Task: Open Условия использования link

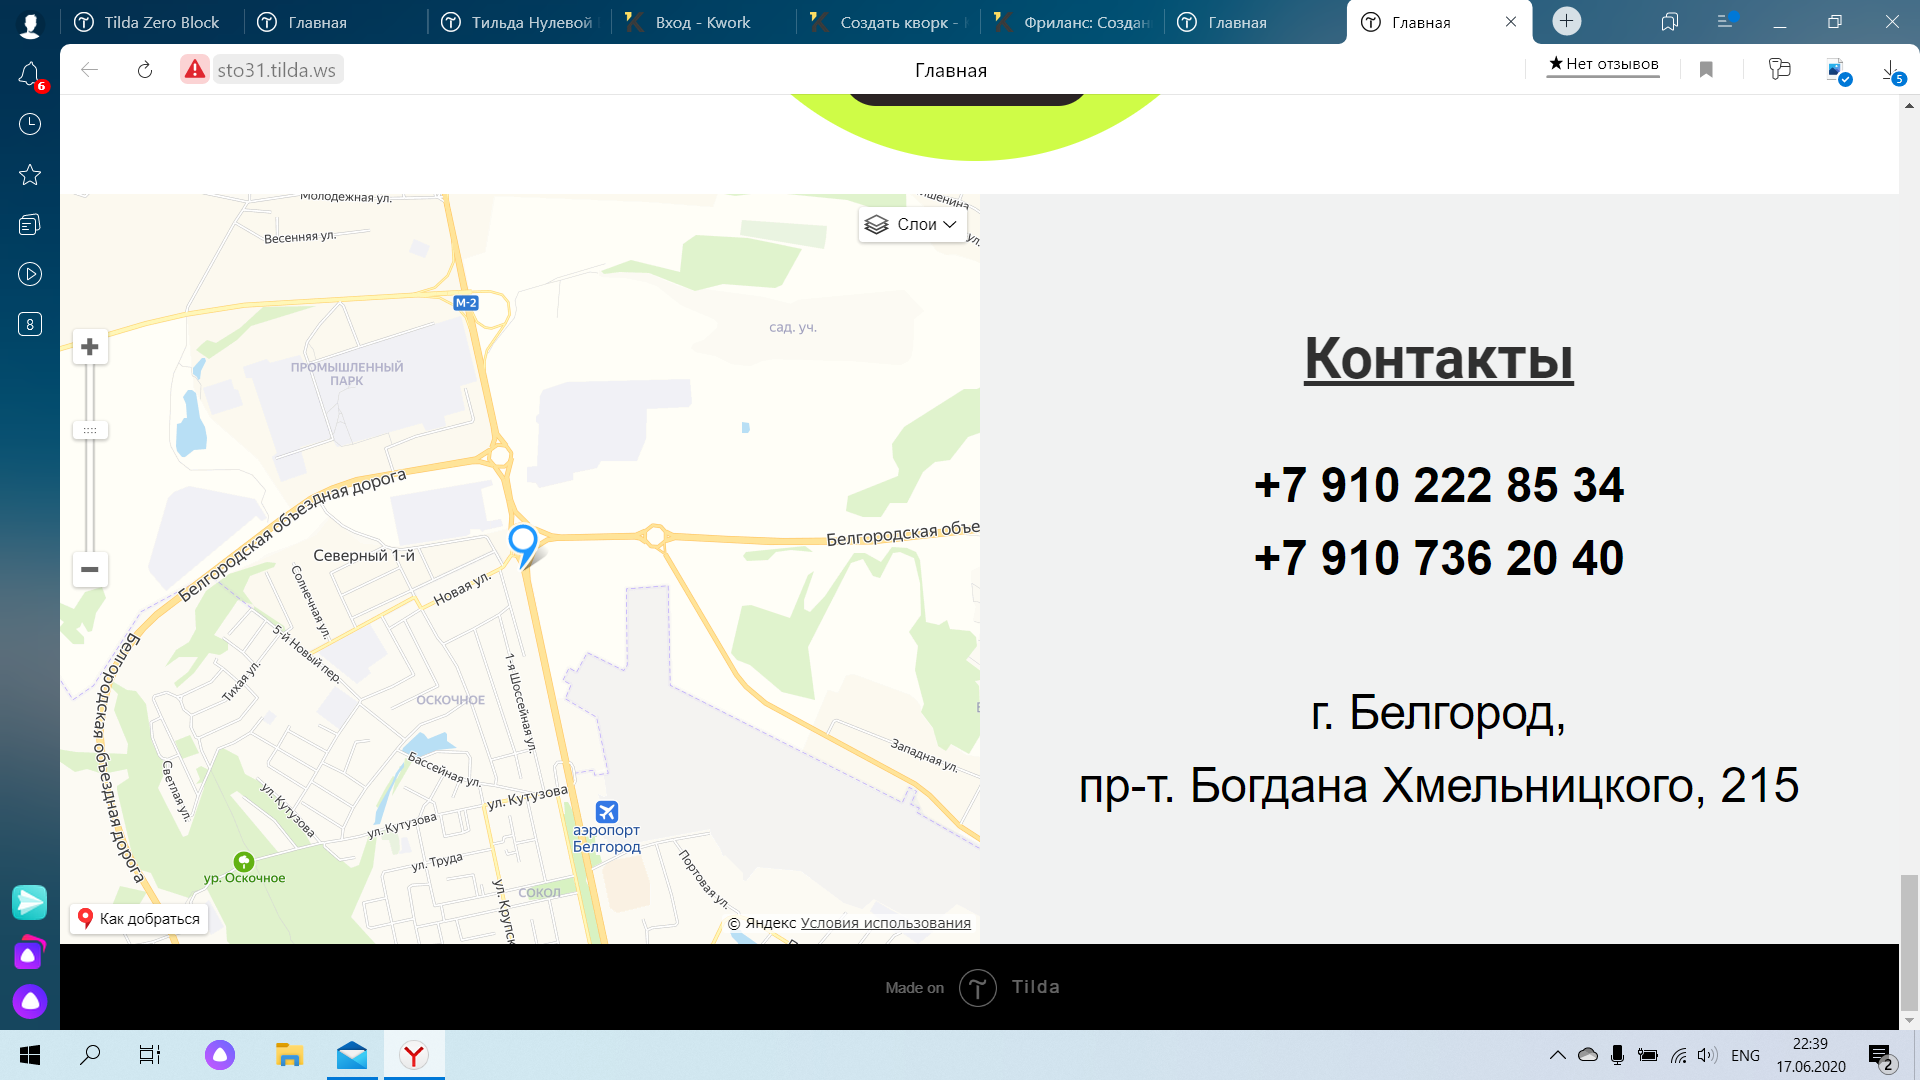Action: [x=886, y=923]
